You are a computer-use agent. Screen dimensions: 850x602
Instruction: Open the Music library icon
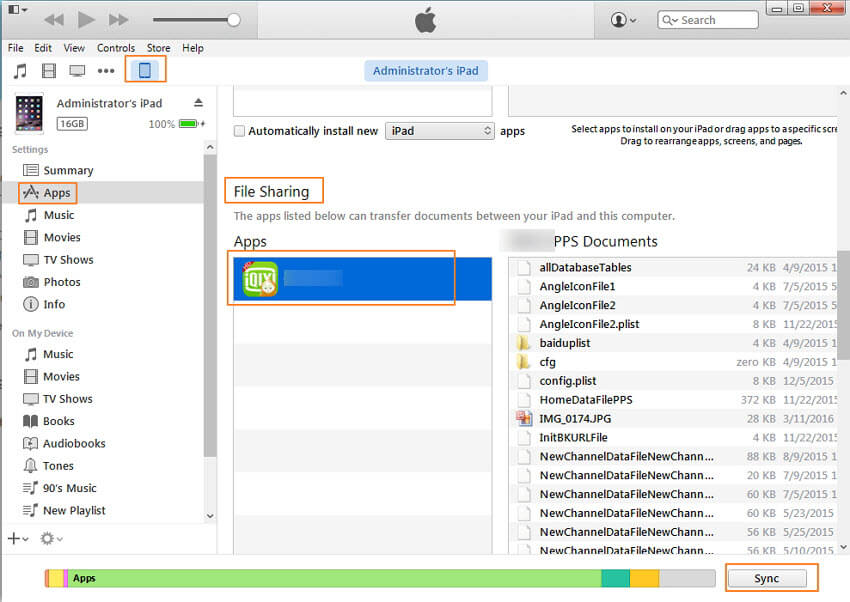[20, 71]
